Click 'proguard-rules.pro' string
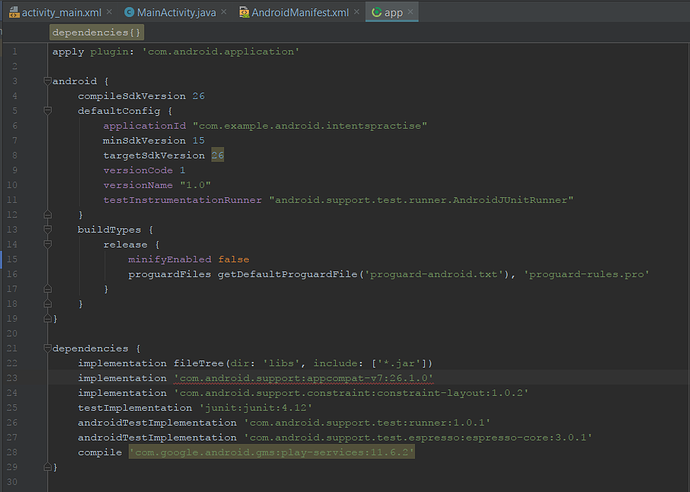Screen dimensions: 690x492 pos(586,274)
